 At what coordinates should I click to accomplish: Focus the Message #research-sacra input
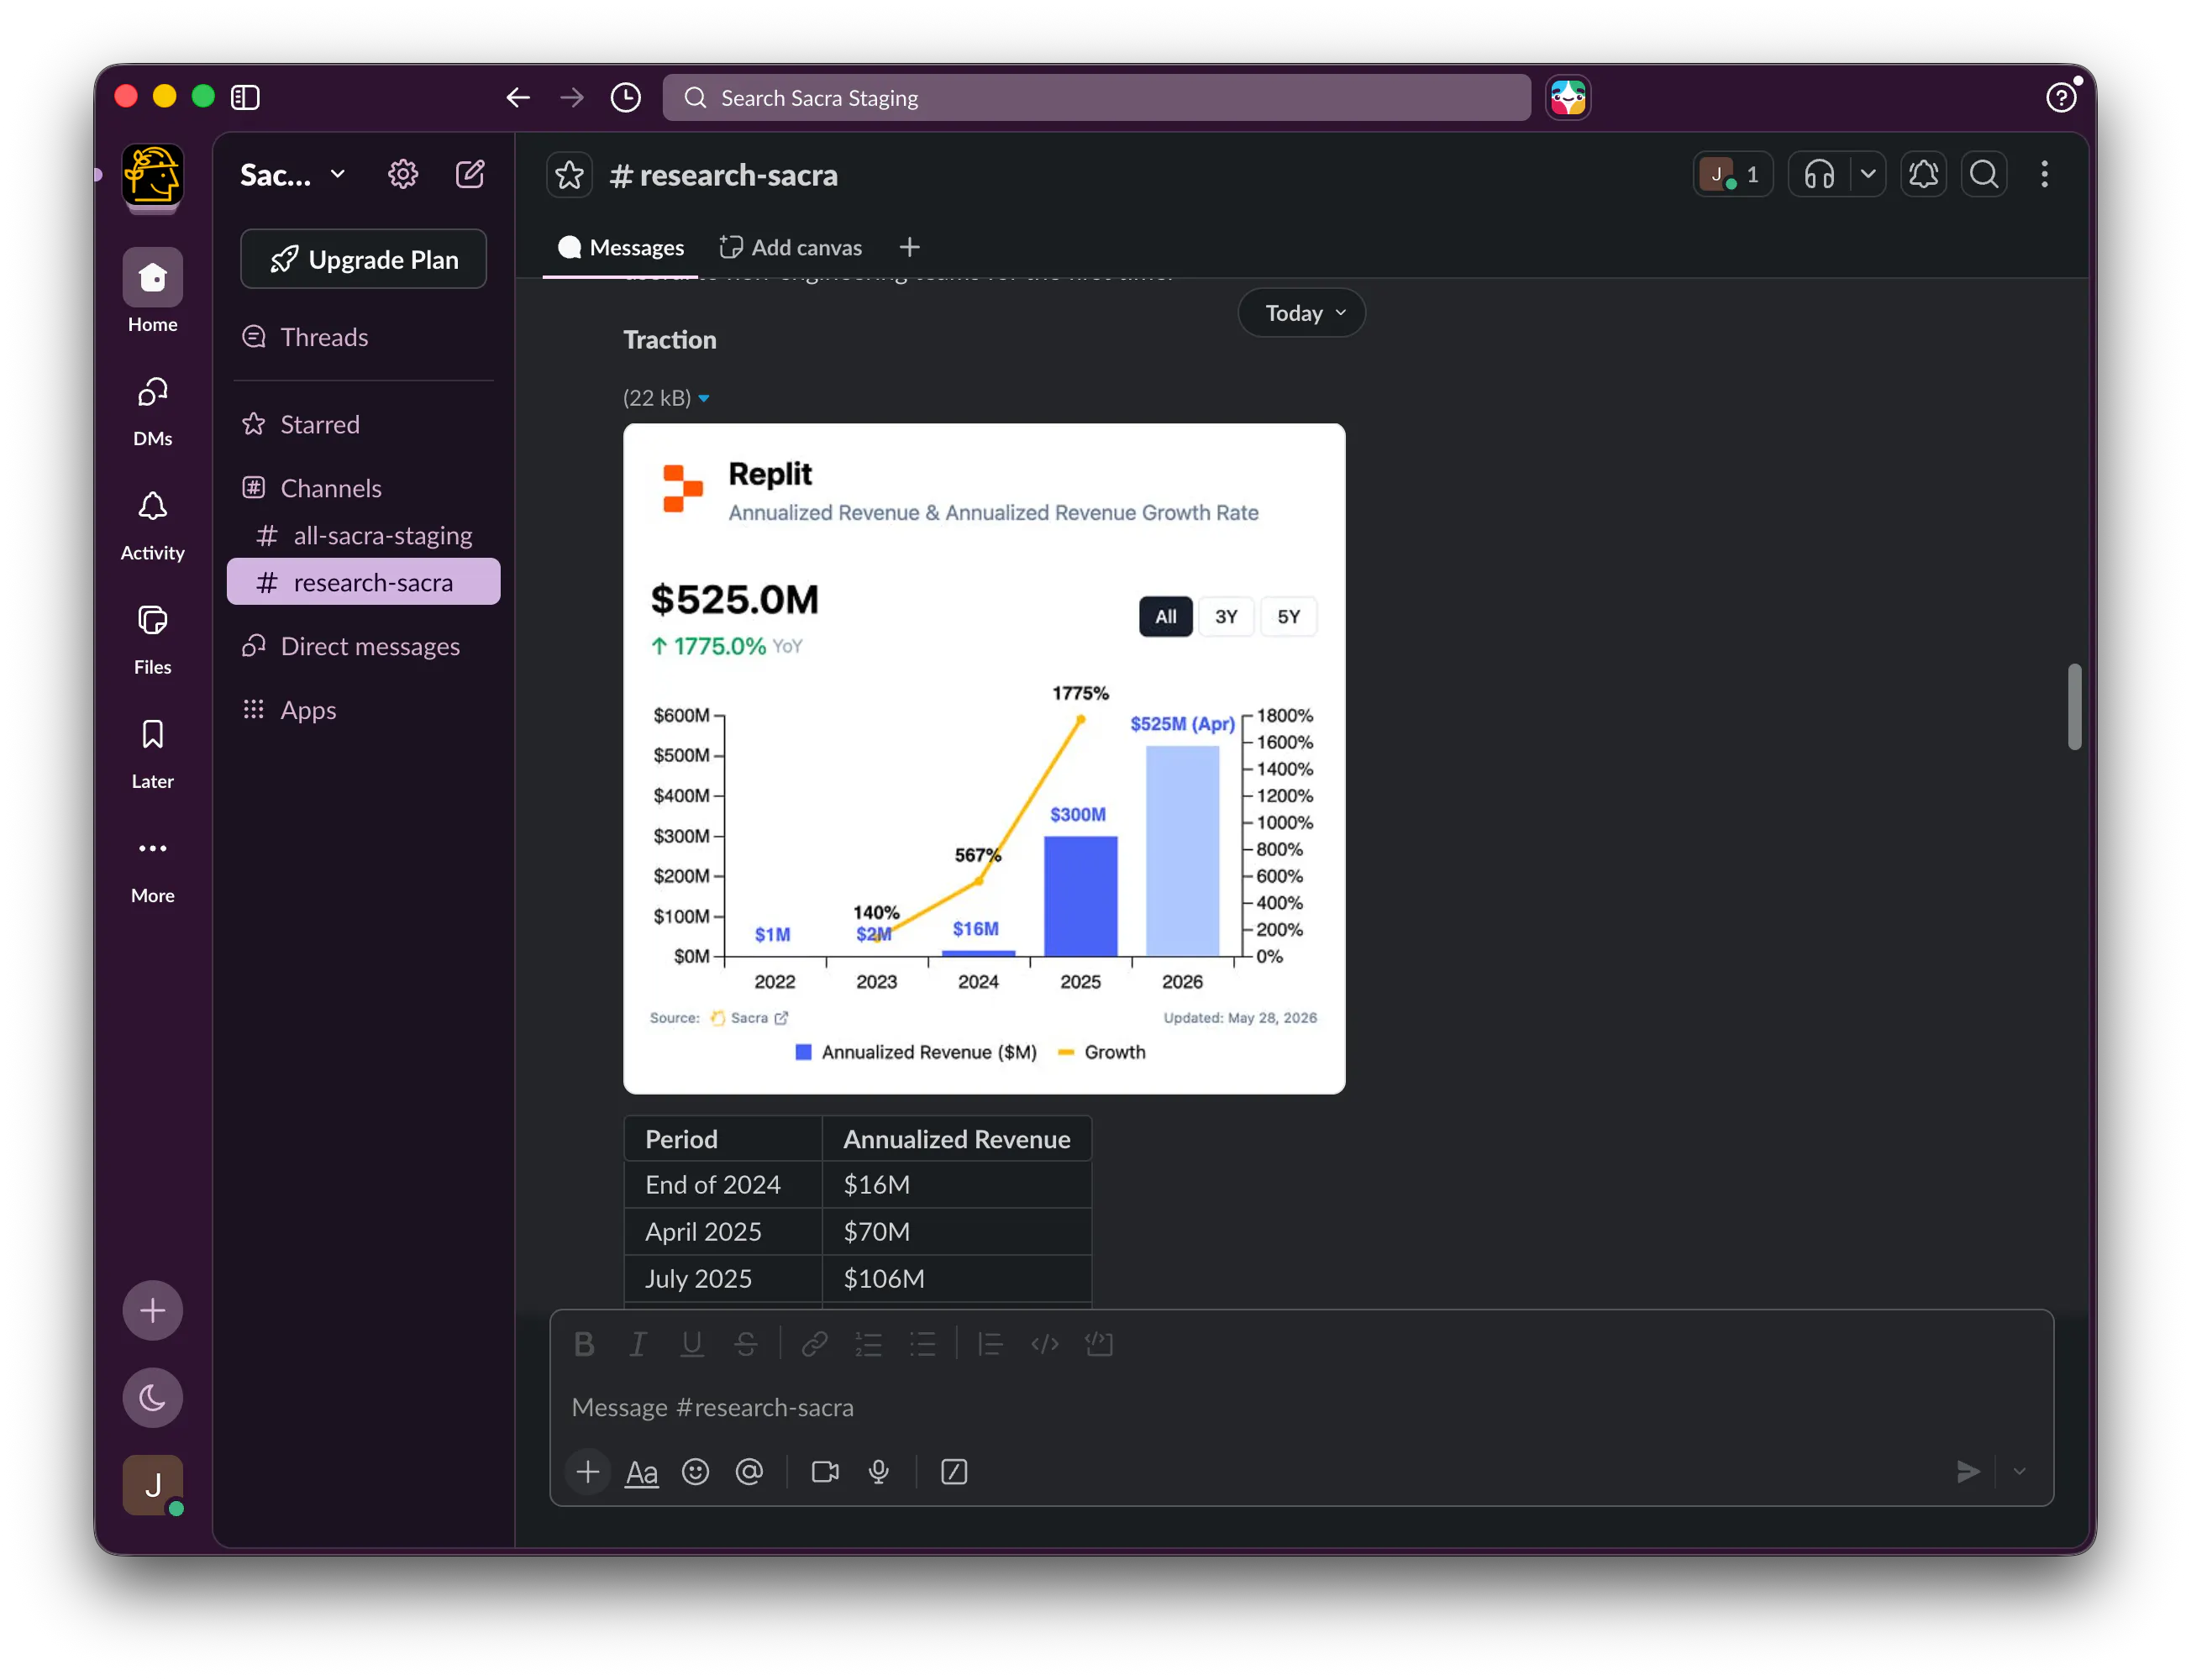pyautogui.click(x=1301, y=1407)
